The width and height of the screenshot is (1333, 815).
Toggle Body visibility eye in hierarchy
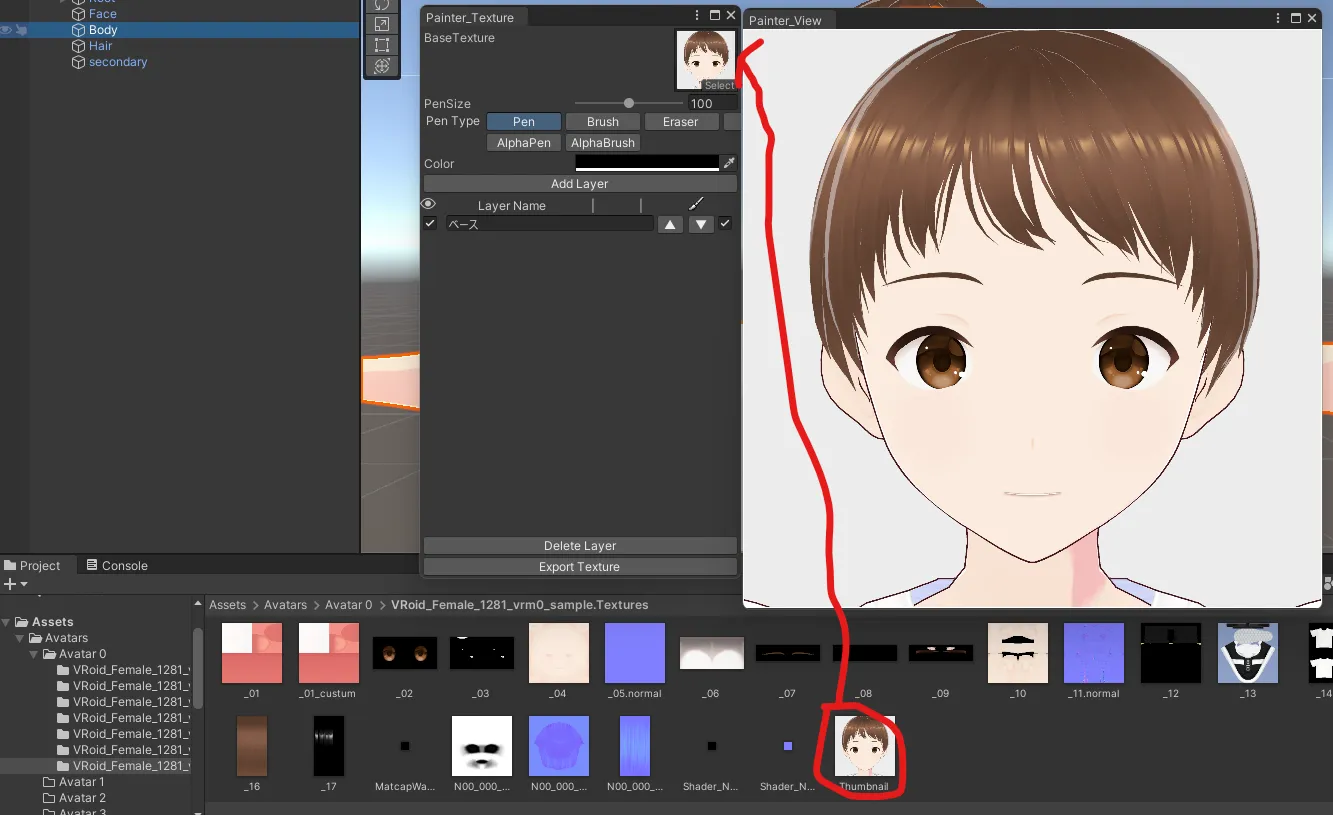pyautogui.click(x=6, y=30)
